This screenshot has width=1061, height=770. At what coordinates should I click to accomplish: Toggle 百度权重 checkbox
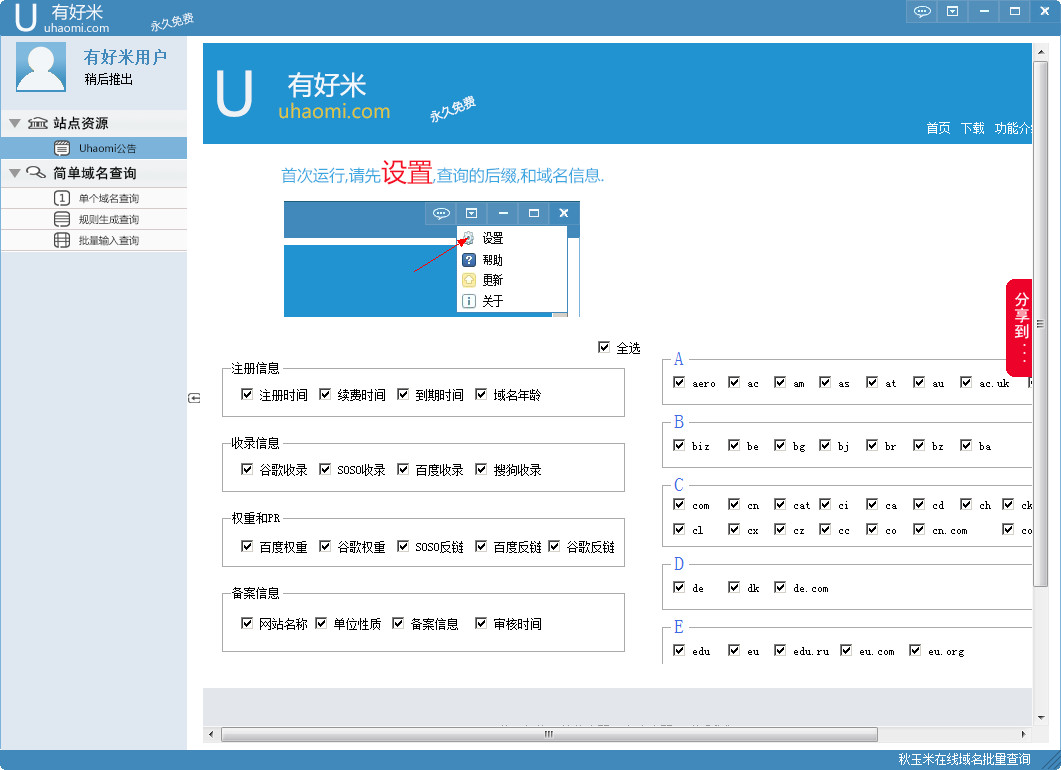click(247, 546)
